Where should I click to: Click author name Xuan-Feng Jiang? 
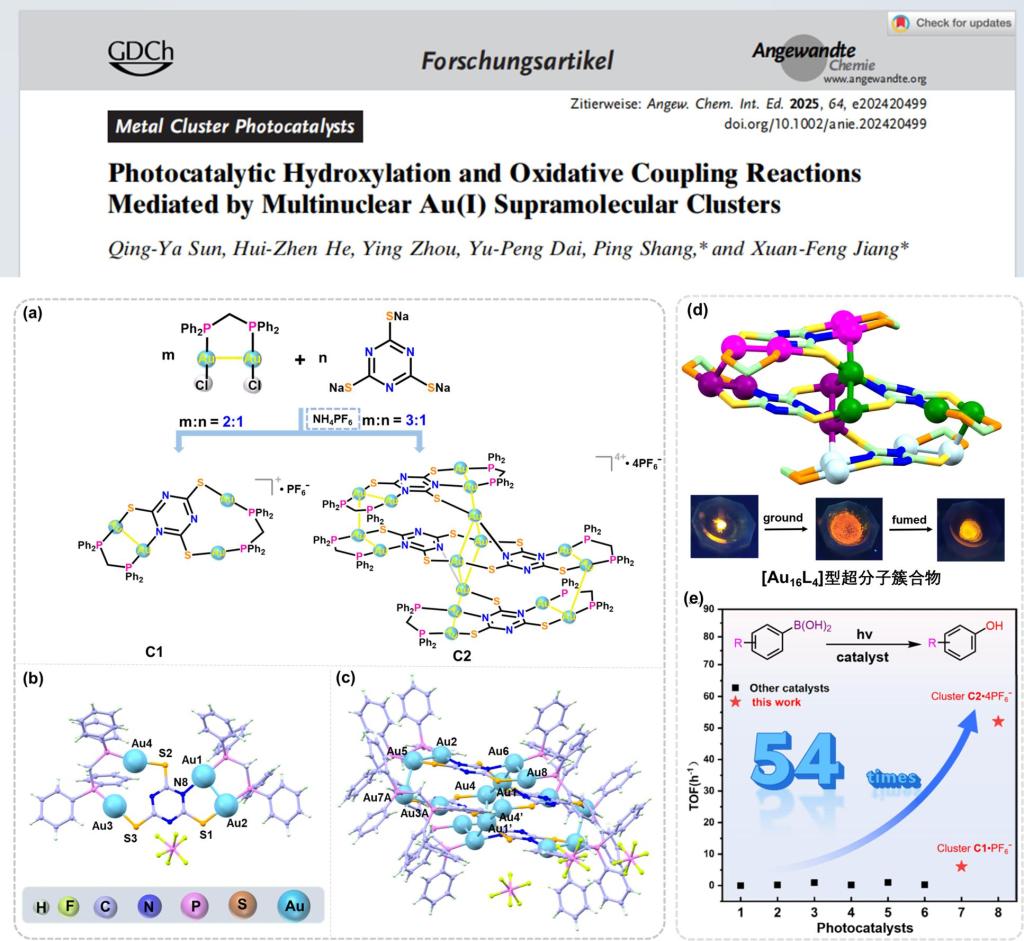(825, 249)
